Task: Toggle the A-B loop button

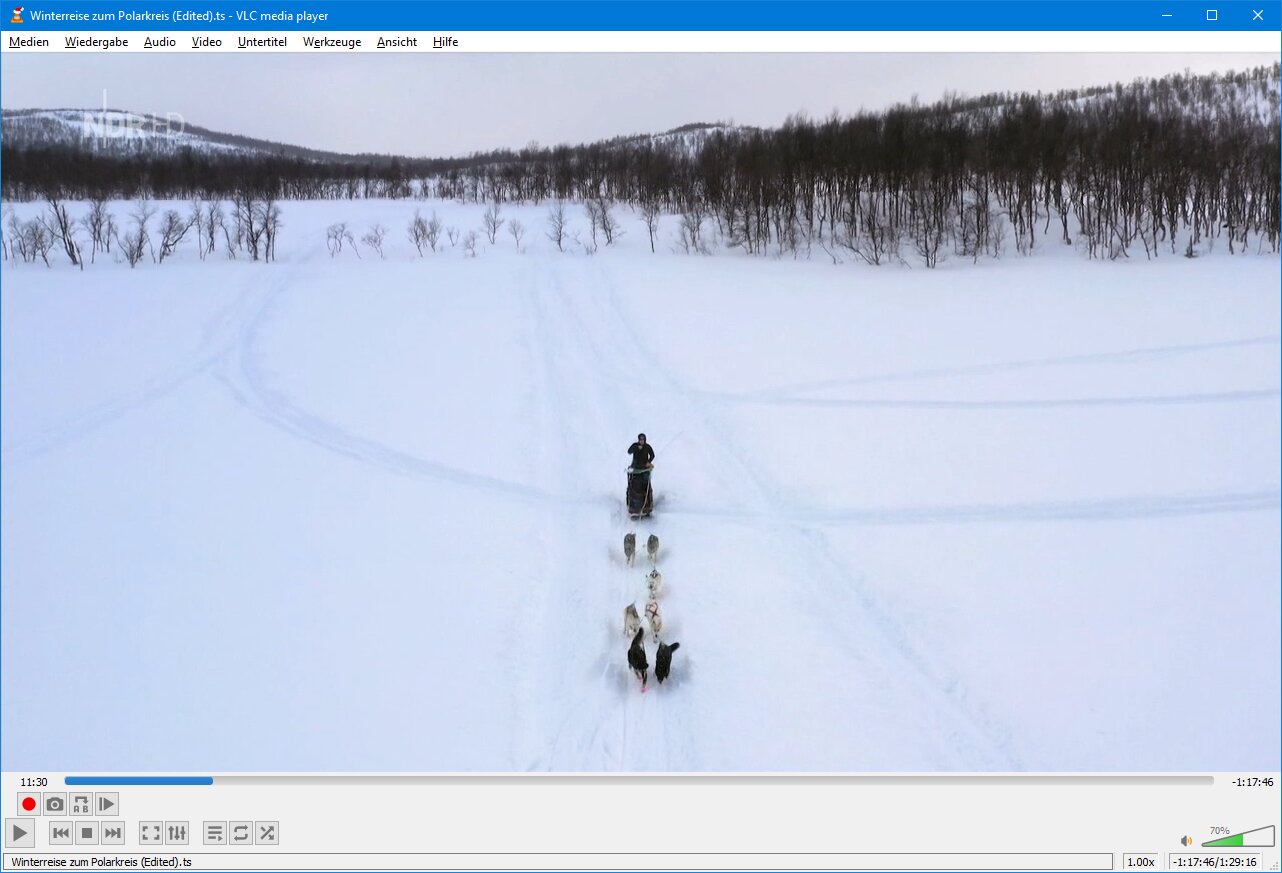Action: pyautogui.click(x=81, y=804)
